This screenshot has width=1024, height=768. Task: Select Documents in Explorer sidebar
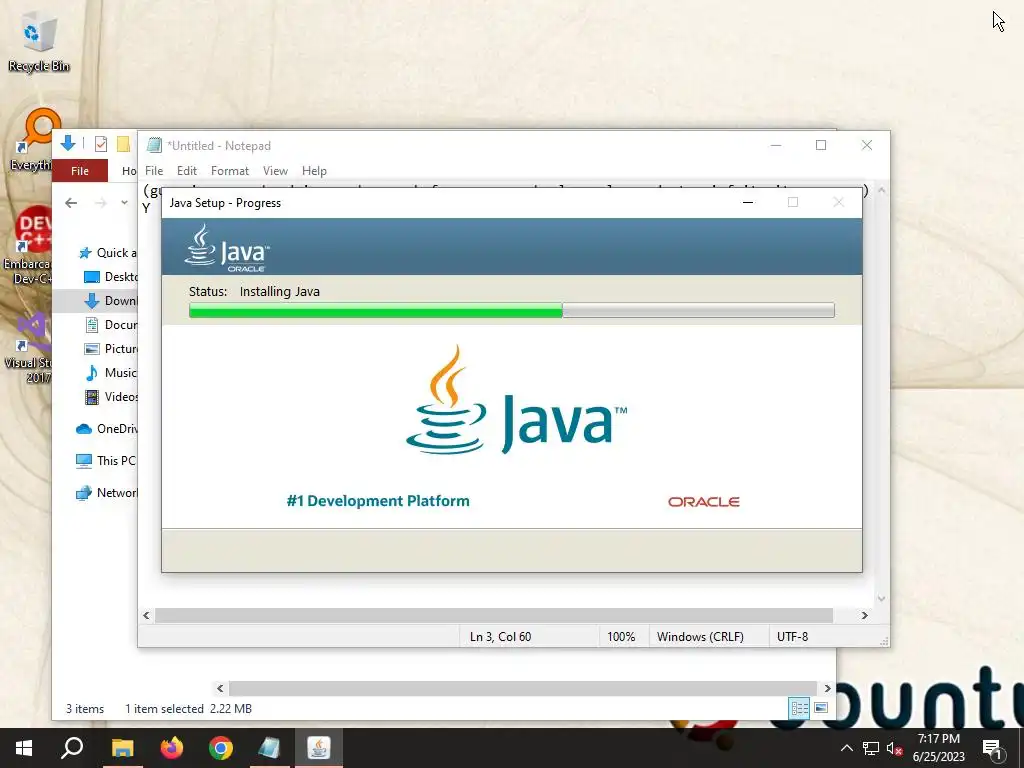pos(110,325)
